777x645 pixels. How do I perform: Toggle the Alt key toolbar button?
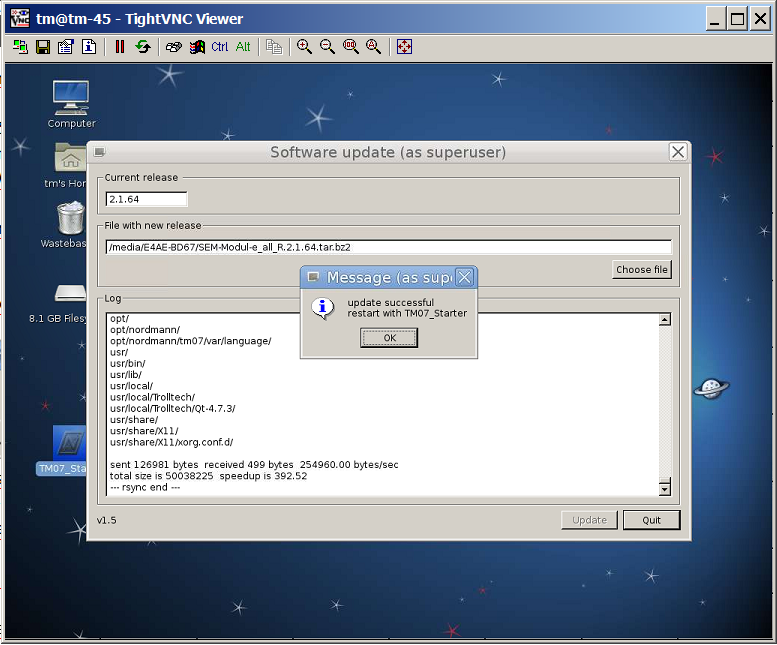[x=243, y=47]
